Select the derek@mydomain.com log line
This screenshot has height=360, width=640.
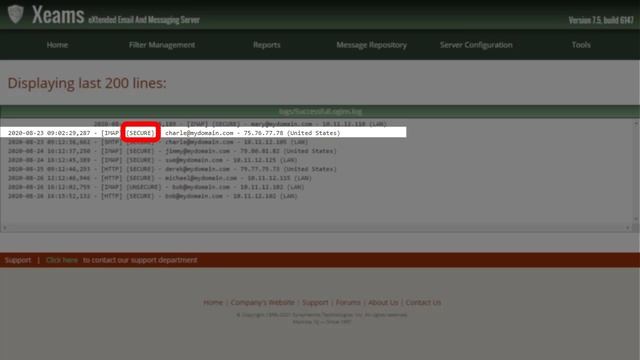pyautogui.click(x=172, y=169)
